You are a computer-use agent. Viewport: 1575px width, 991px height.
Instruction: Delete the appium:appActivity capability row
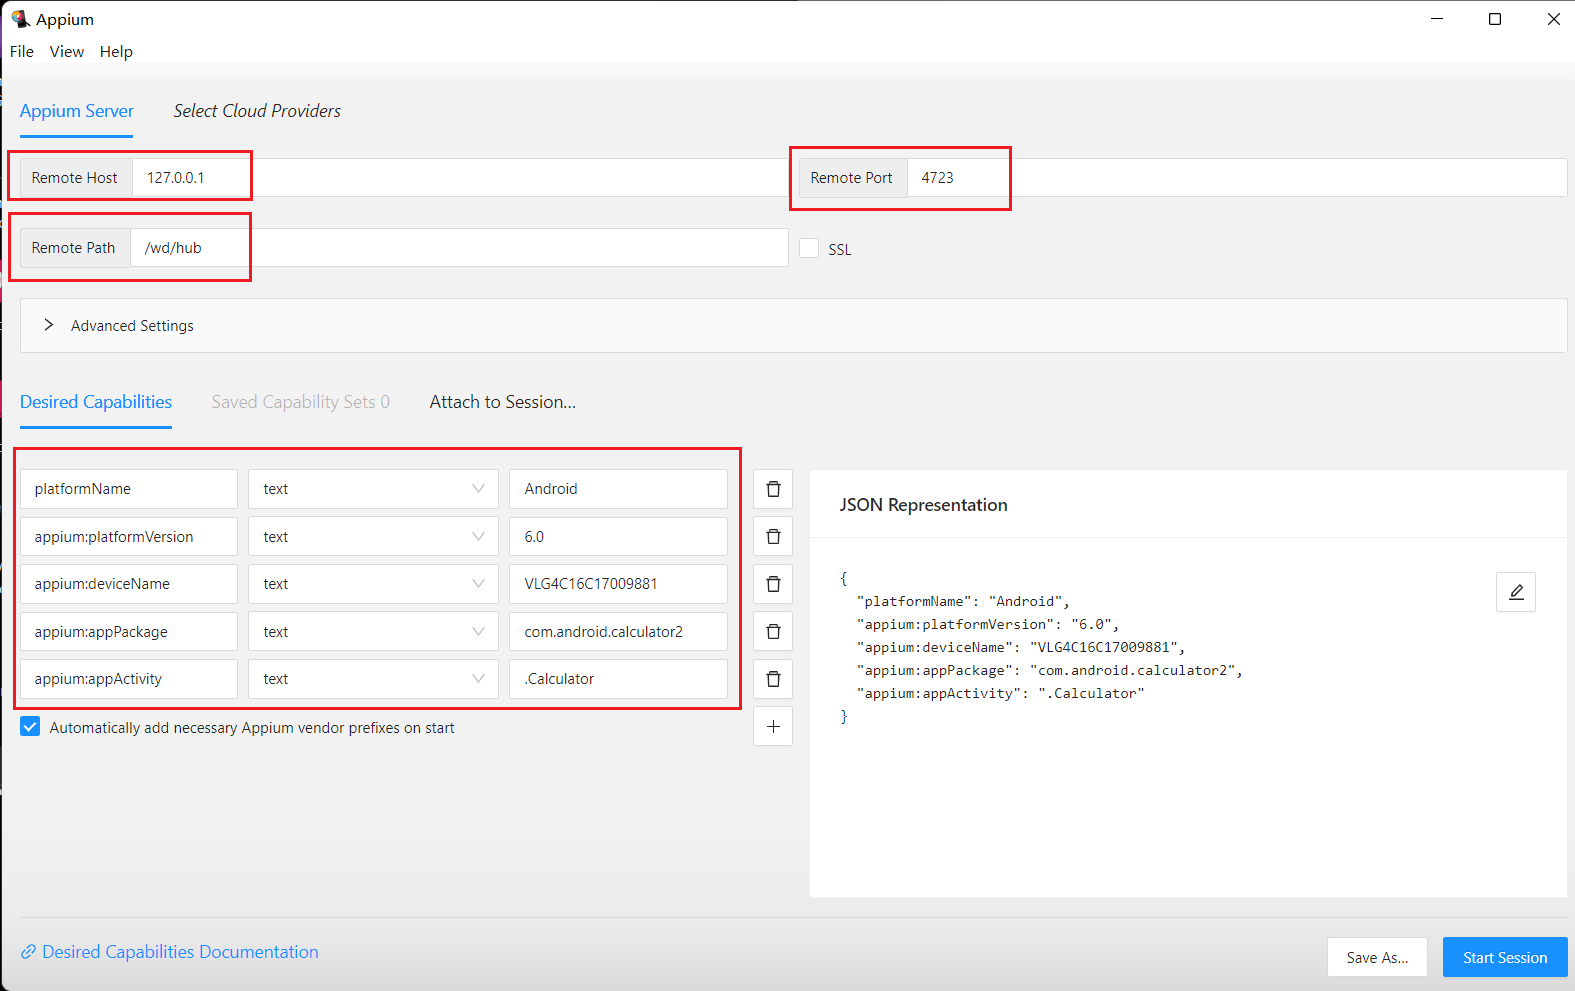(x=773, y=679)
